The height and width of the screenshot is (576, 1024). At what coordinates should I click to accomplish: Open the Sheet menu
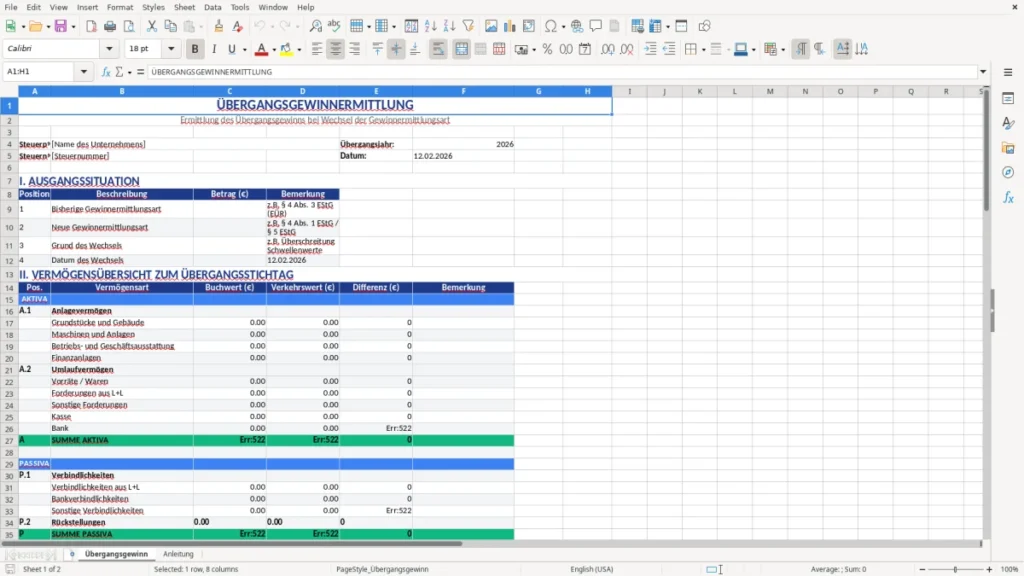coord(184,7)
